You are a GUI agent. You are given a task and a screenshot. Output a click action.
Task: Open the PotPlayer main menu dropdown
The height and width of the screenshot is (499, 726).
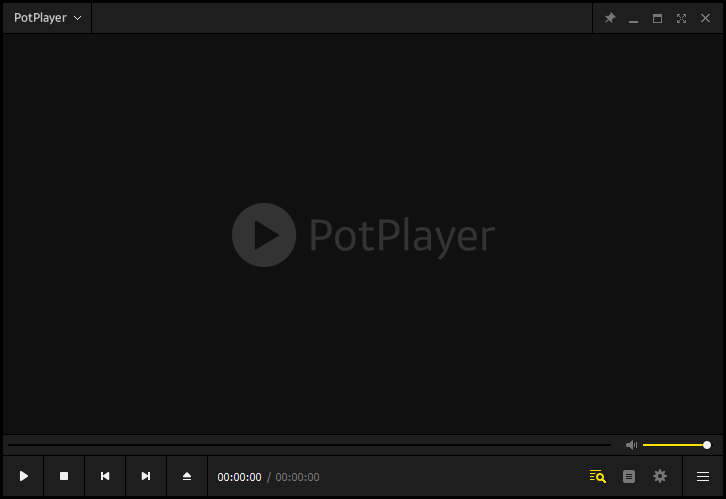[47, 18]
